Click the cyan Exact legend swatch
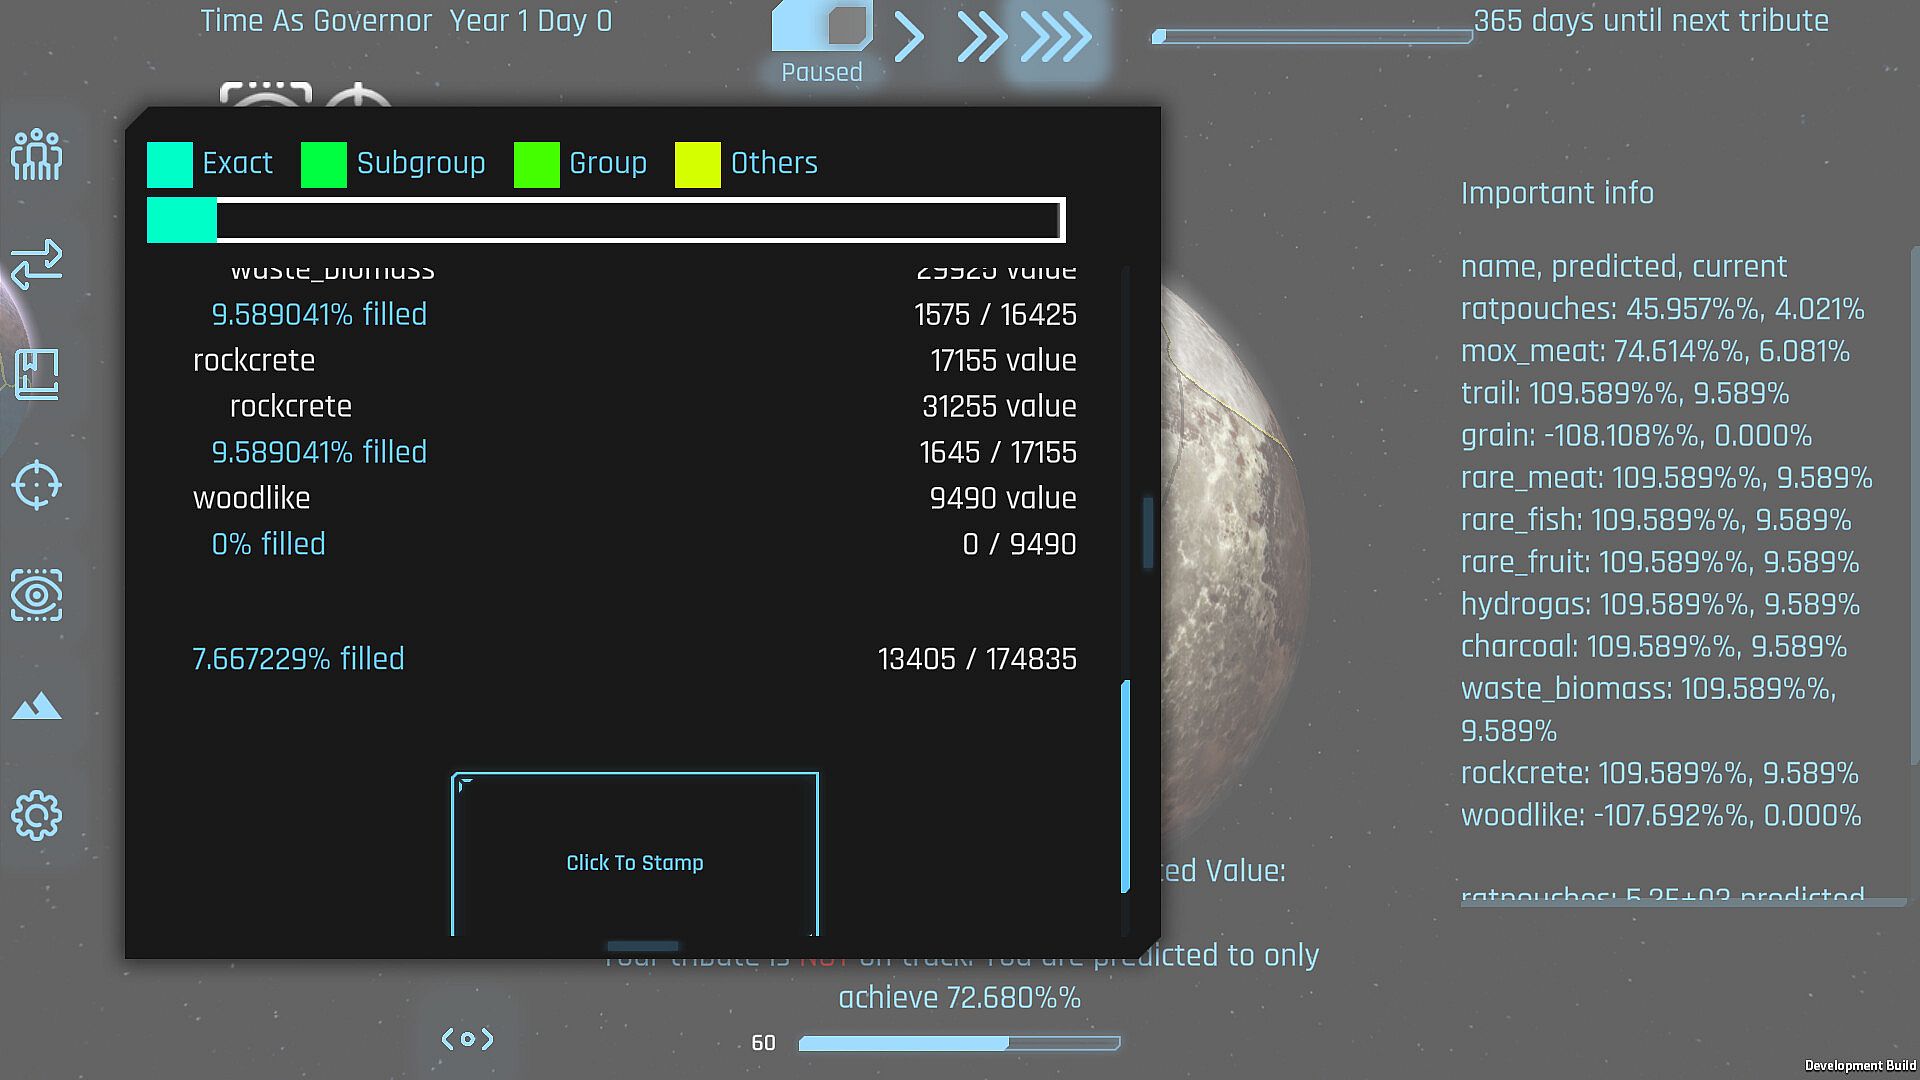 tap(170, 165)
